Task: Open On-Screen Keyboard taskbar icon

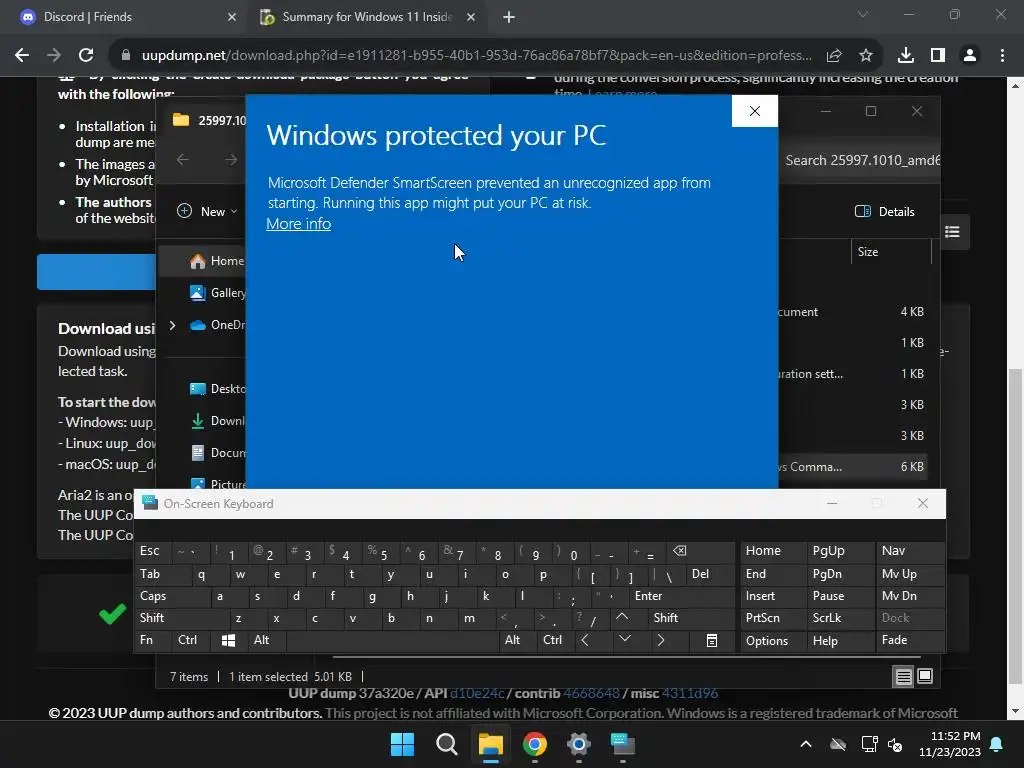Action: (622, 744)
